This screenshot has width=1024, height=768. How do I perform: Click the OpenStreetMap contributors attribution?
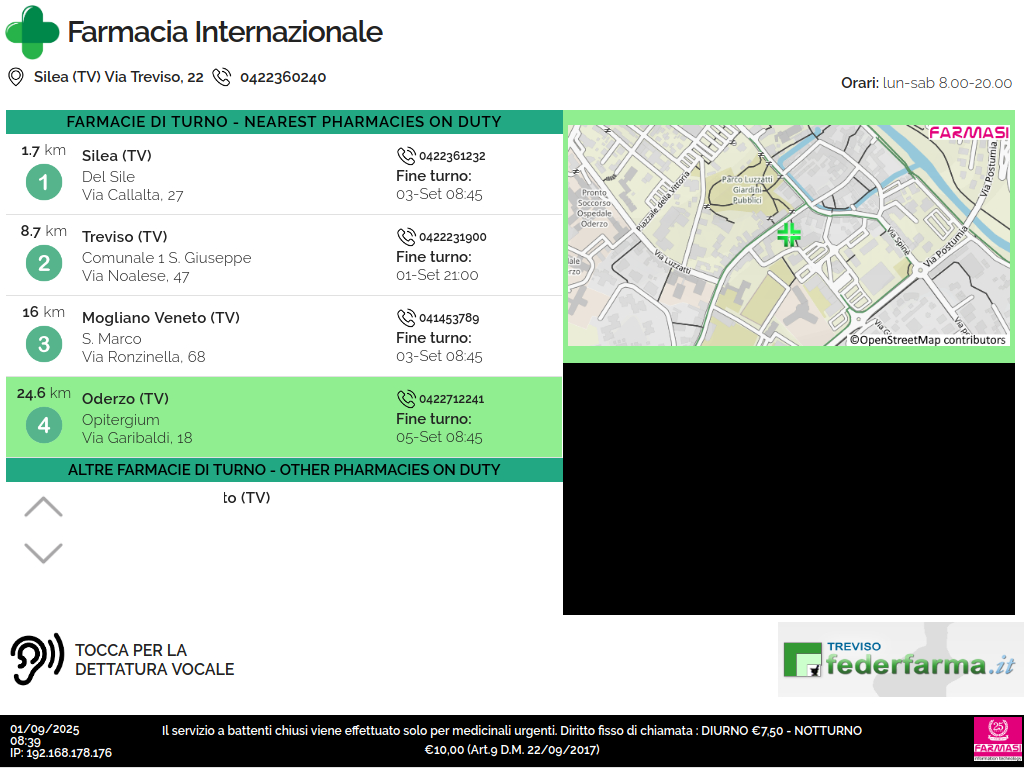tap(928, 340)
